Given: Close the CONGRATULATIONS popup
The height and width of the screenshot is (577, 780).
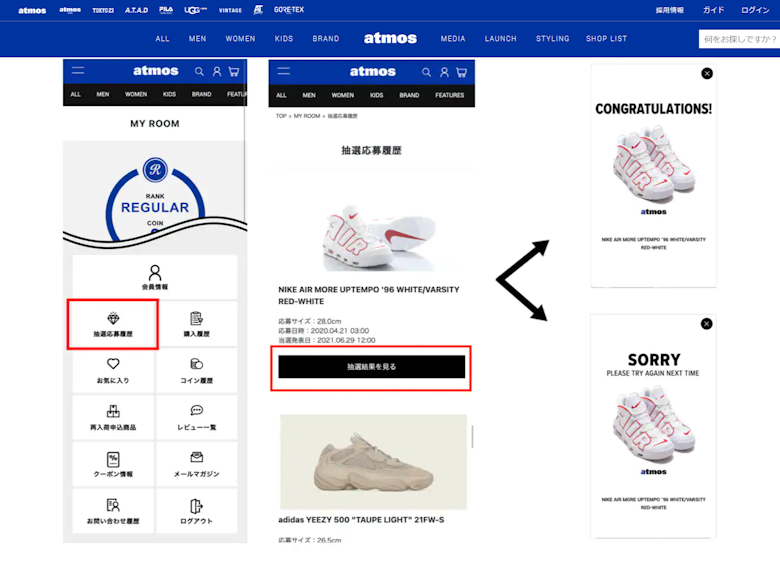Looking at the screenshot, I should click(707, 74).
